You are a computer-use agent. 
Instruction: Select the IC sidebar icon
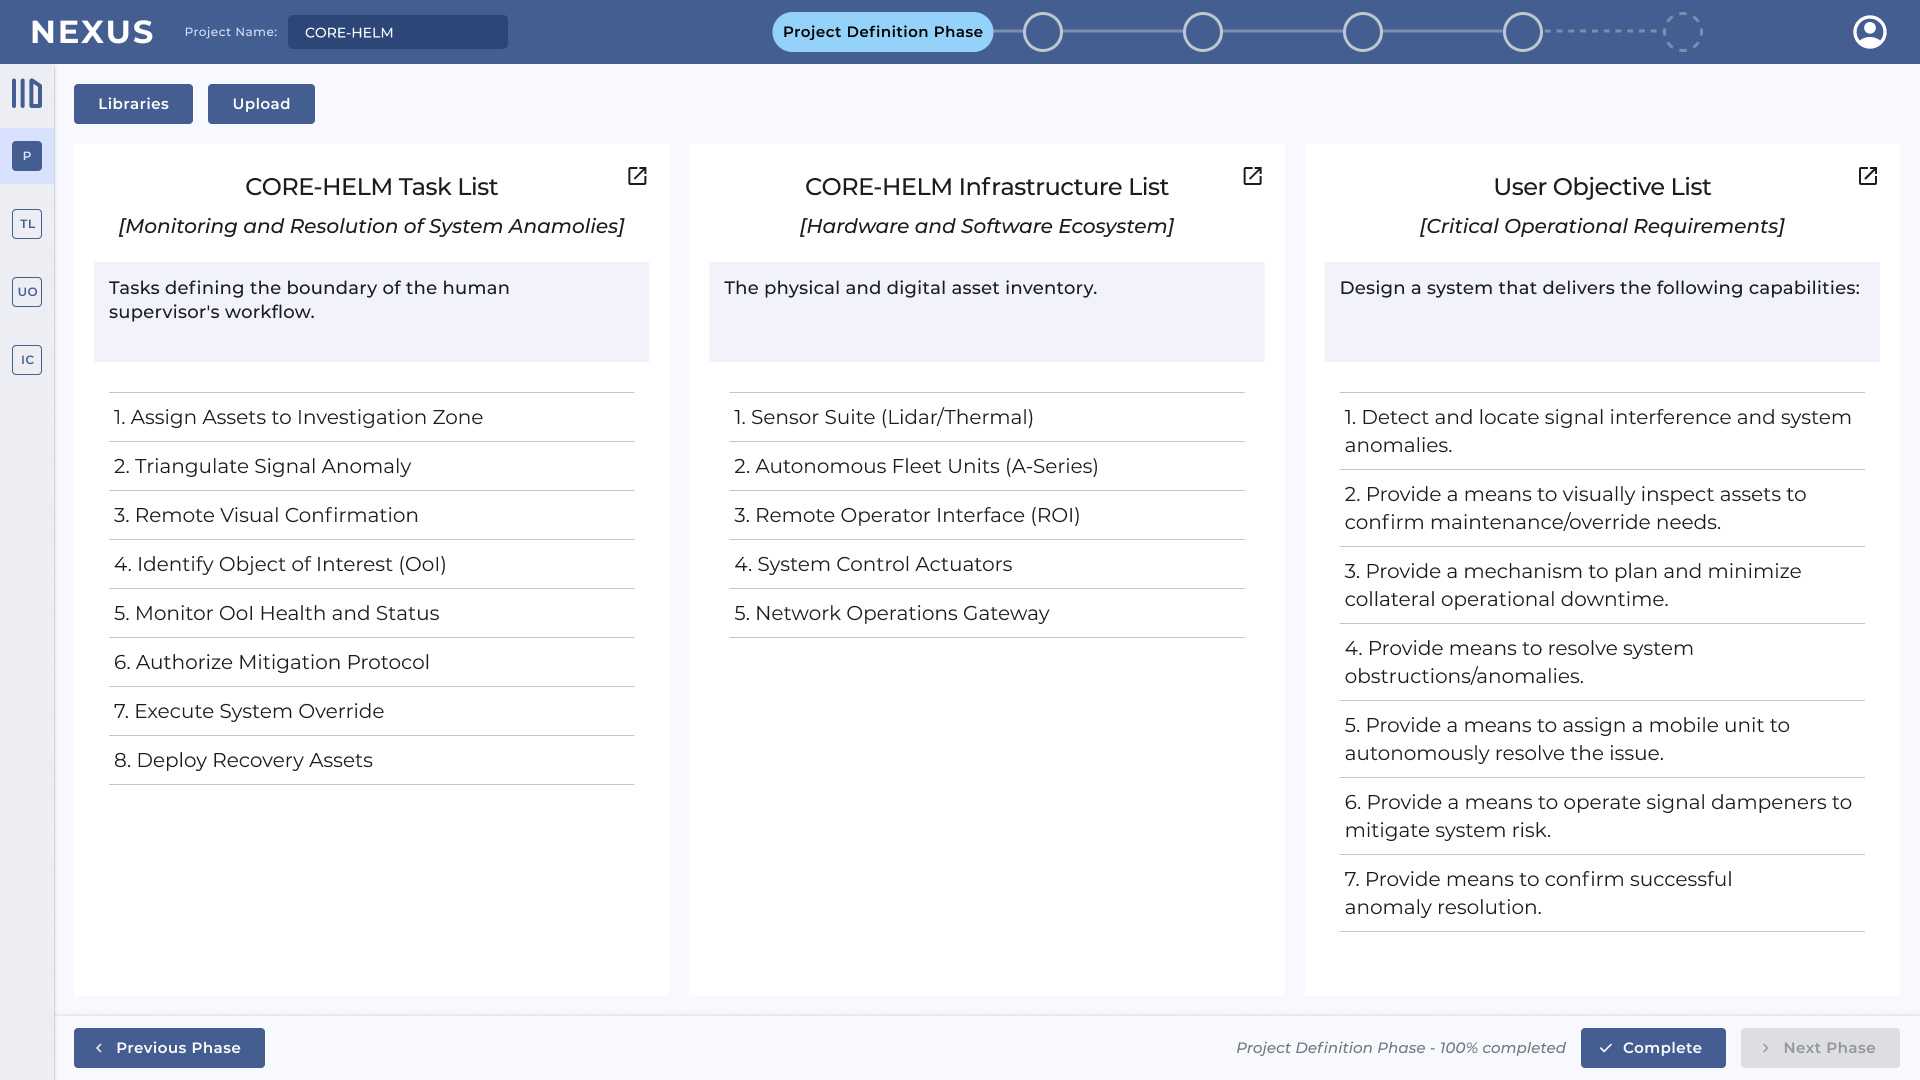[x=27, y=360]
